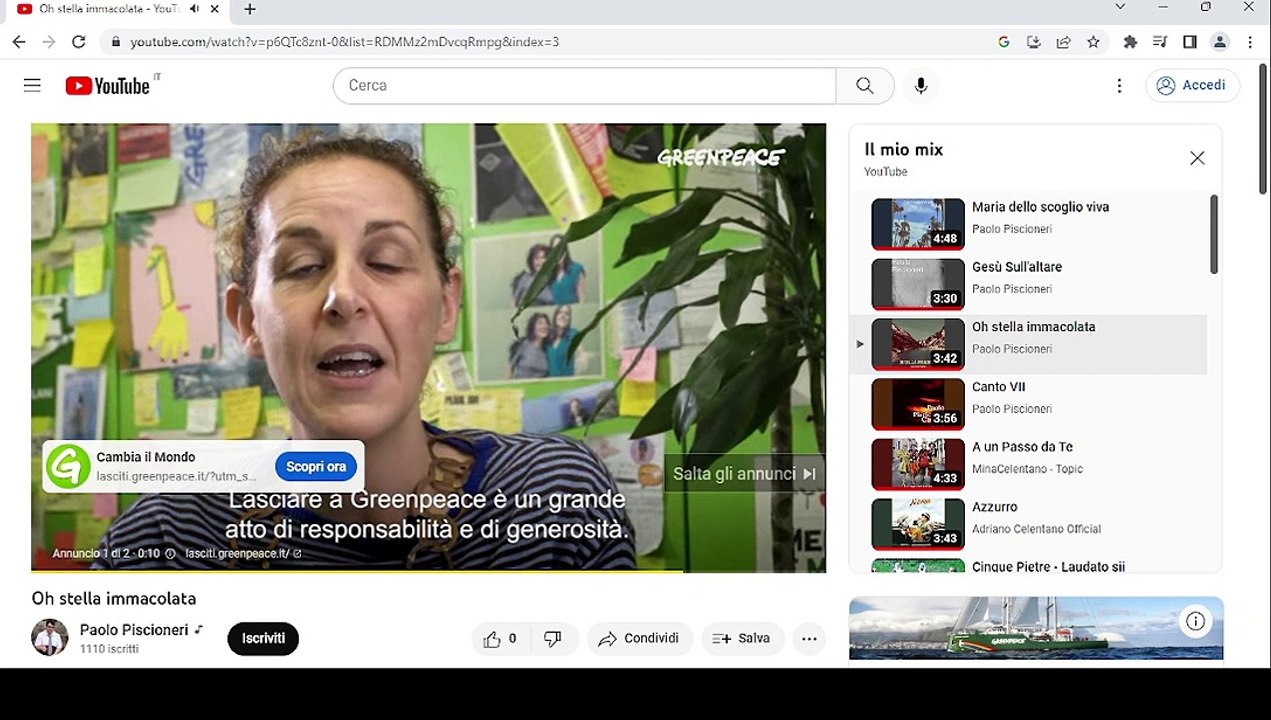1271x720 pixels.
Task: Open a new browser tab
Action: coord(250,9)
